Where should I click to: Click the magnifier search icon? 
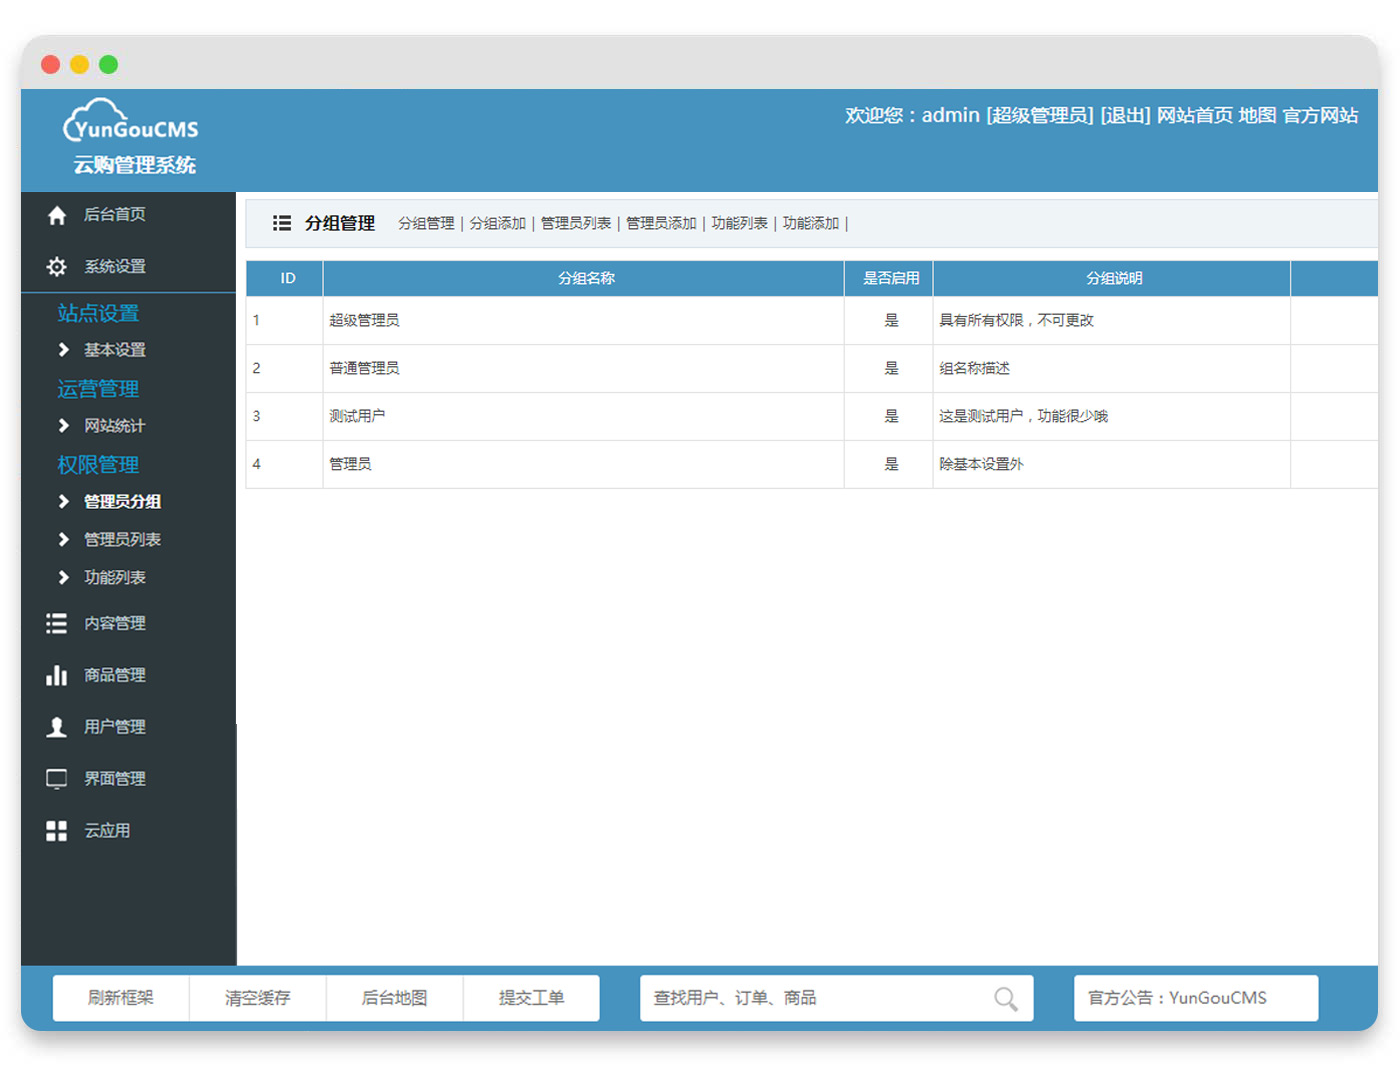1006,999
